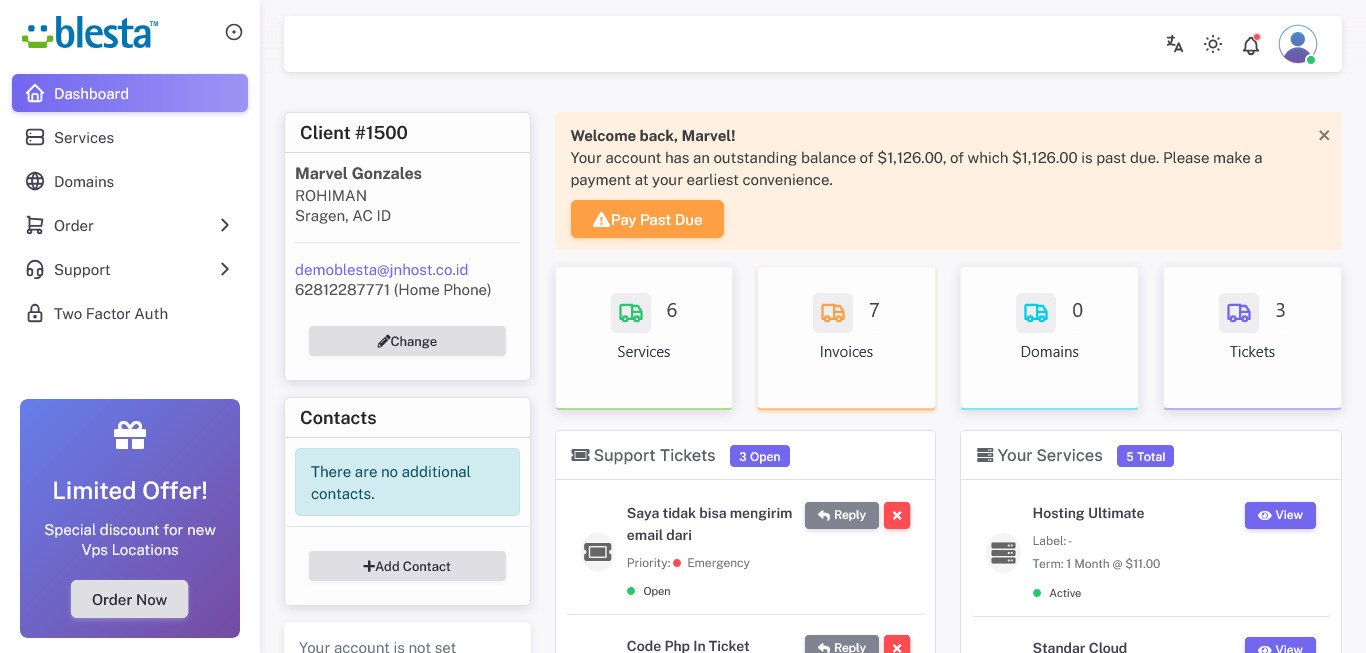1366x653 pixels.
Task: Open the notifications bell
Action: (1251, 45)
